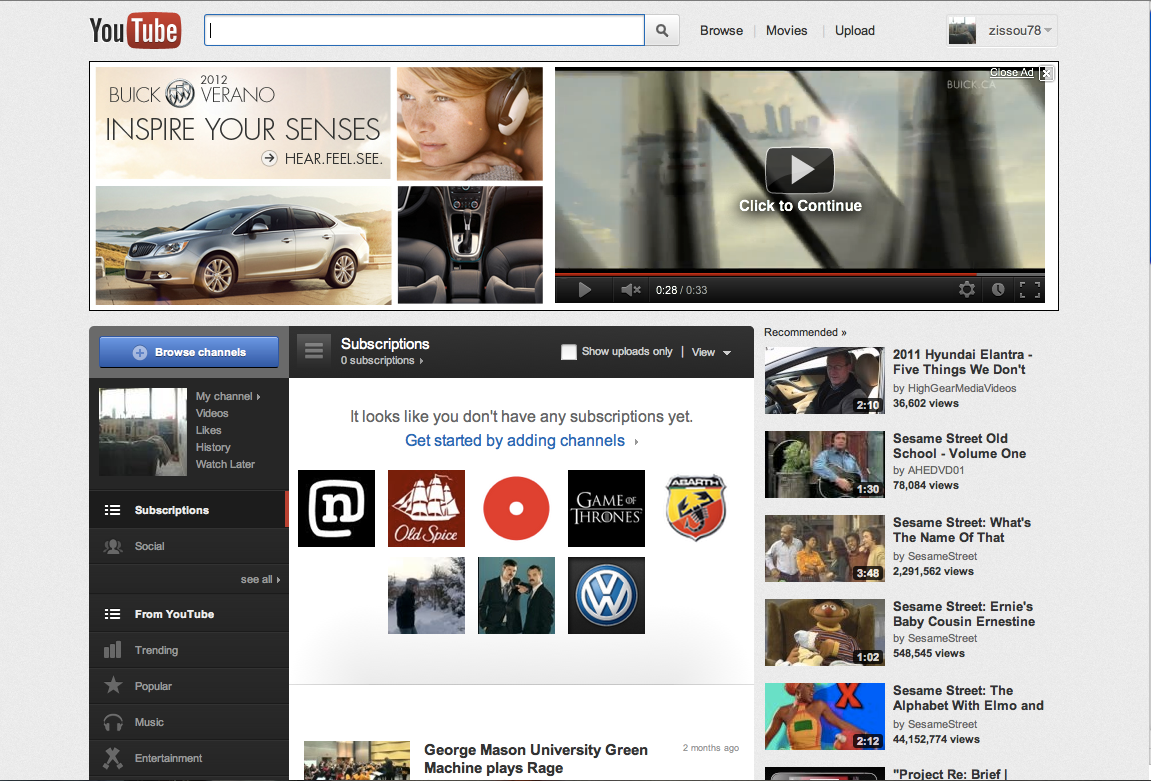1151x781 pixels.
Task: Select Social in the sidebar
Action: pyautogui.click(x=188, y=546)
